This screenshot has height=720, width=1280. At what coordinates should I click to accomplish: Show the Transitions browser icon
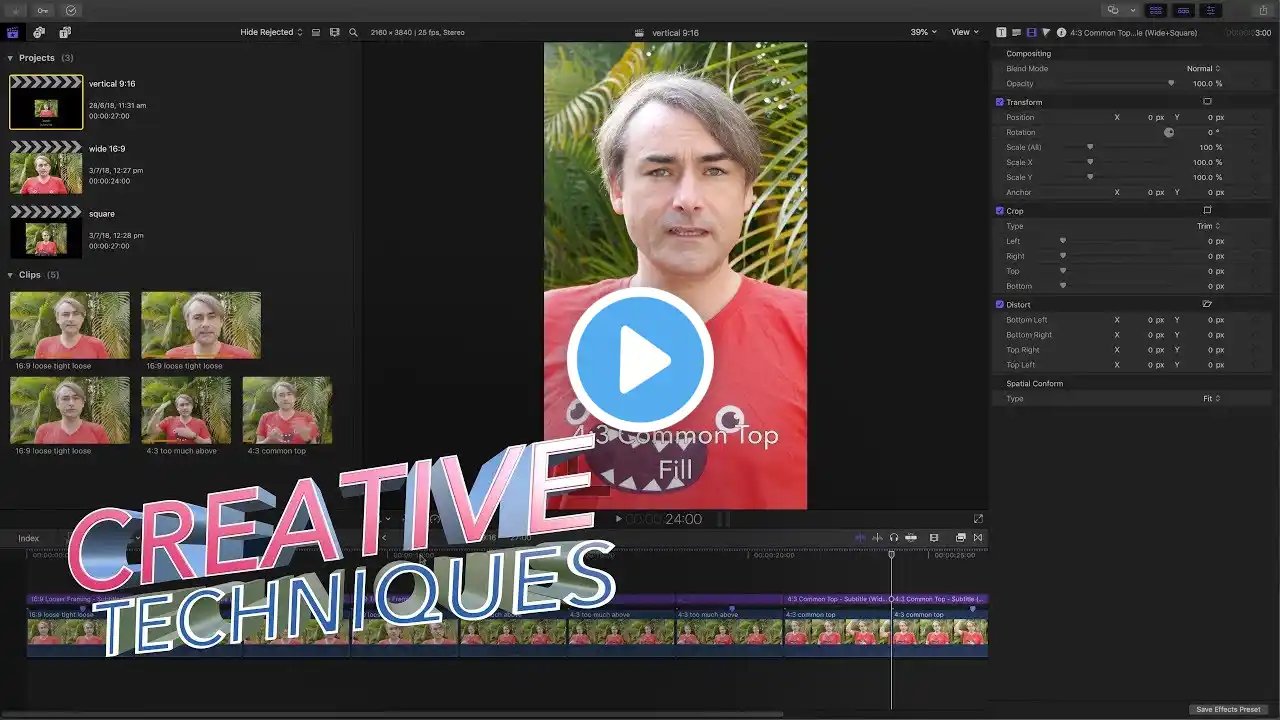point(978,538)
